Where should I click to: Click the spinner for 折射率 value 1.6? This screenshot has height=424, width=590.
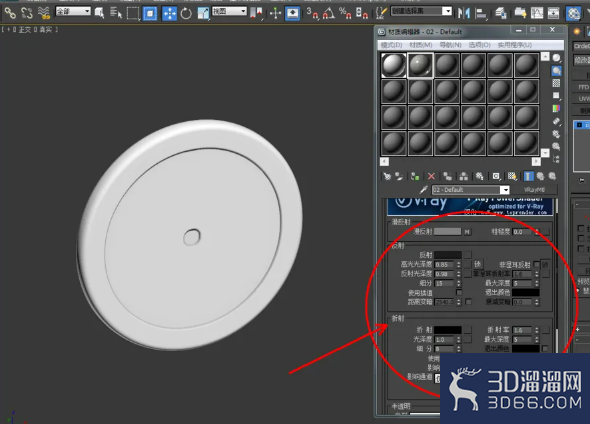[537, 330]
